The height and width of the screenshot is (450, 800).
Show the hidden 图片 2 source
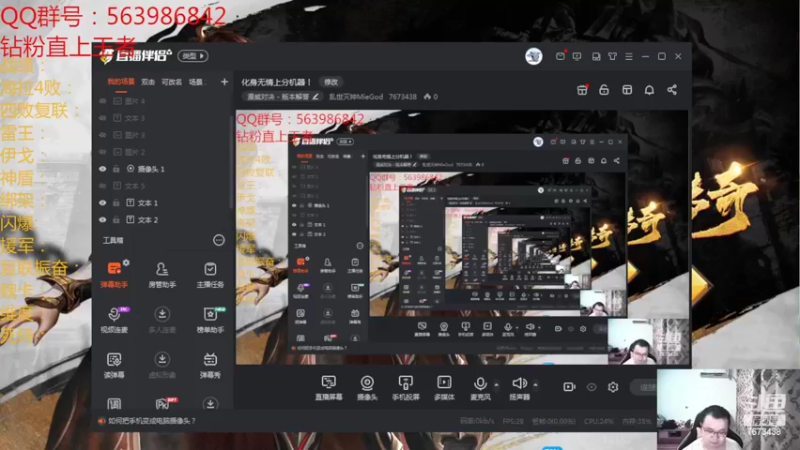(x=103, y=152)
